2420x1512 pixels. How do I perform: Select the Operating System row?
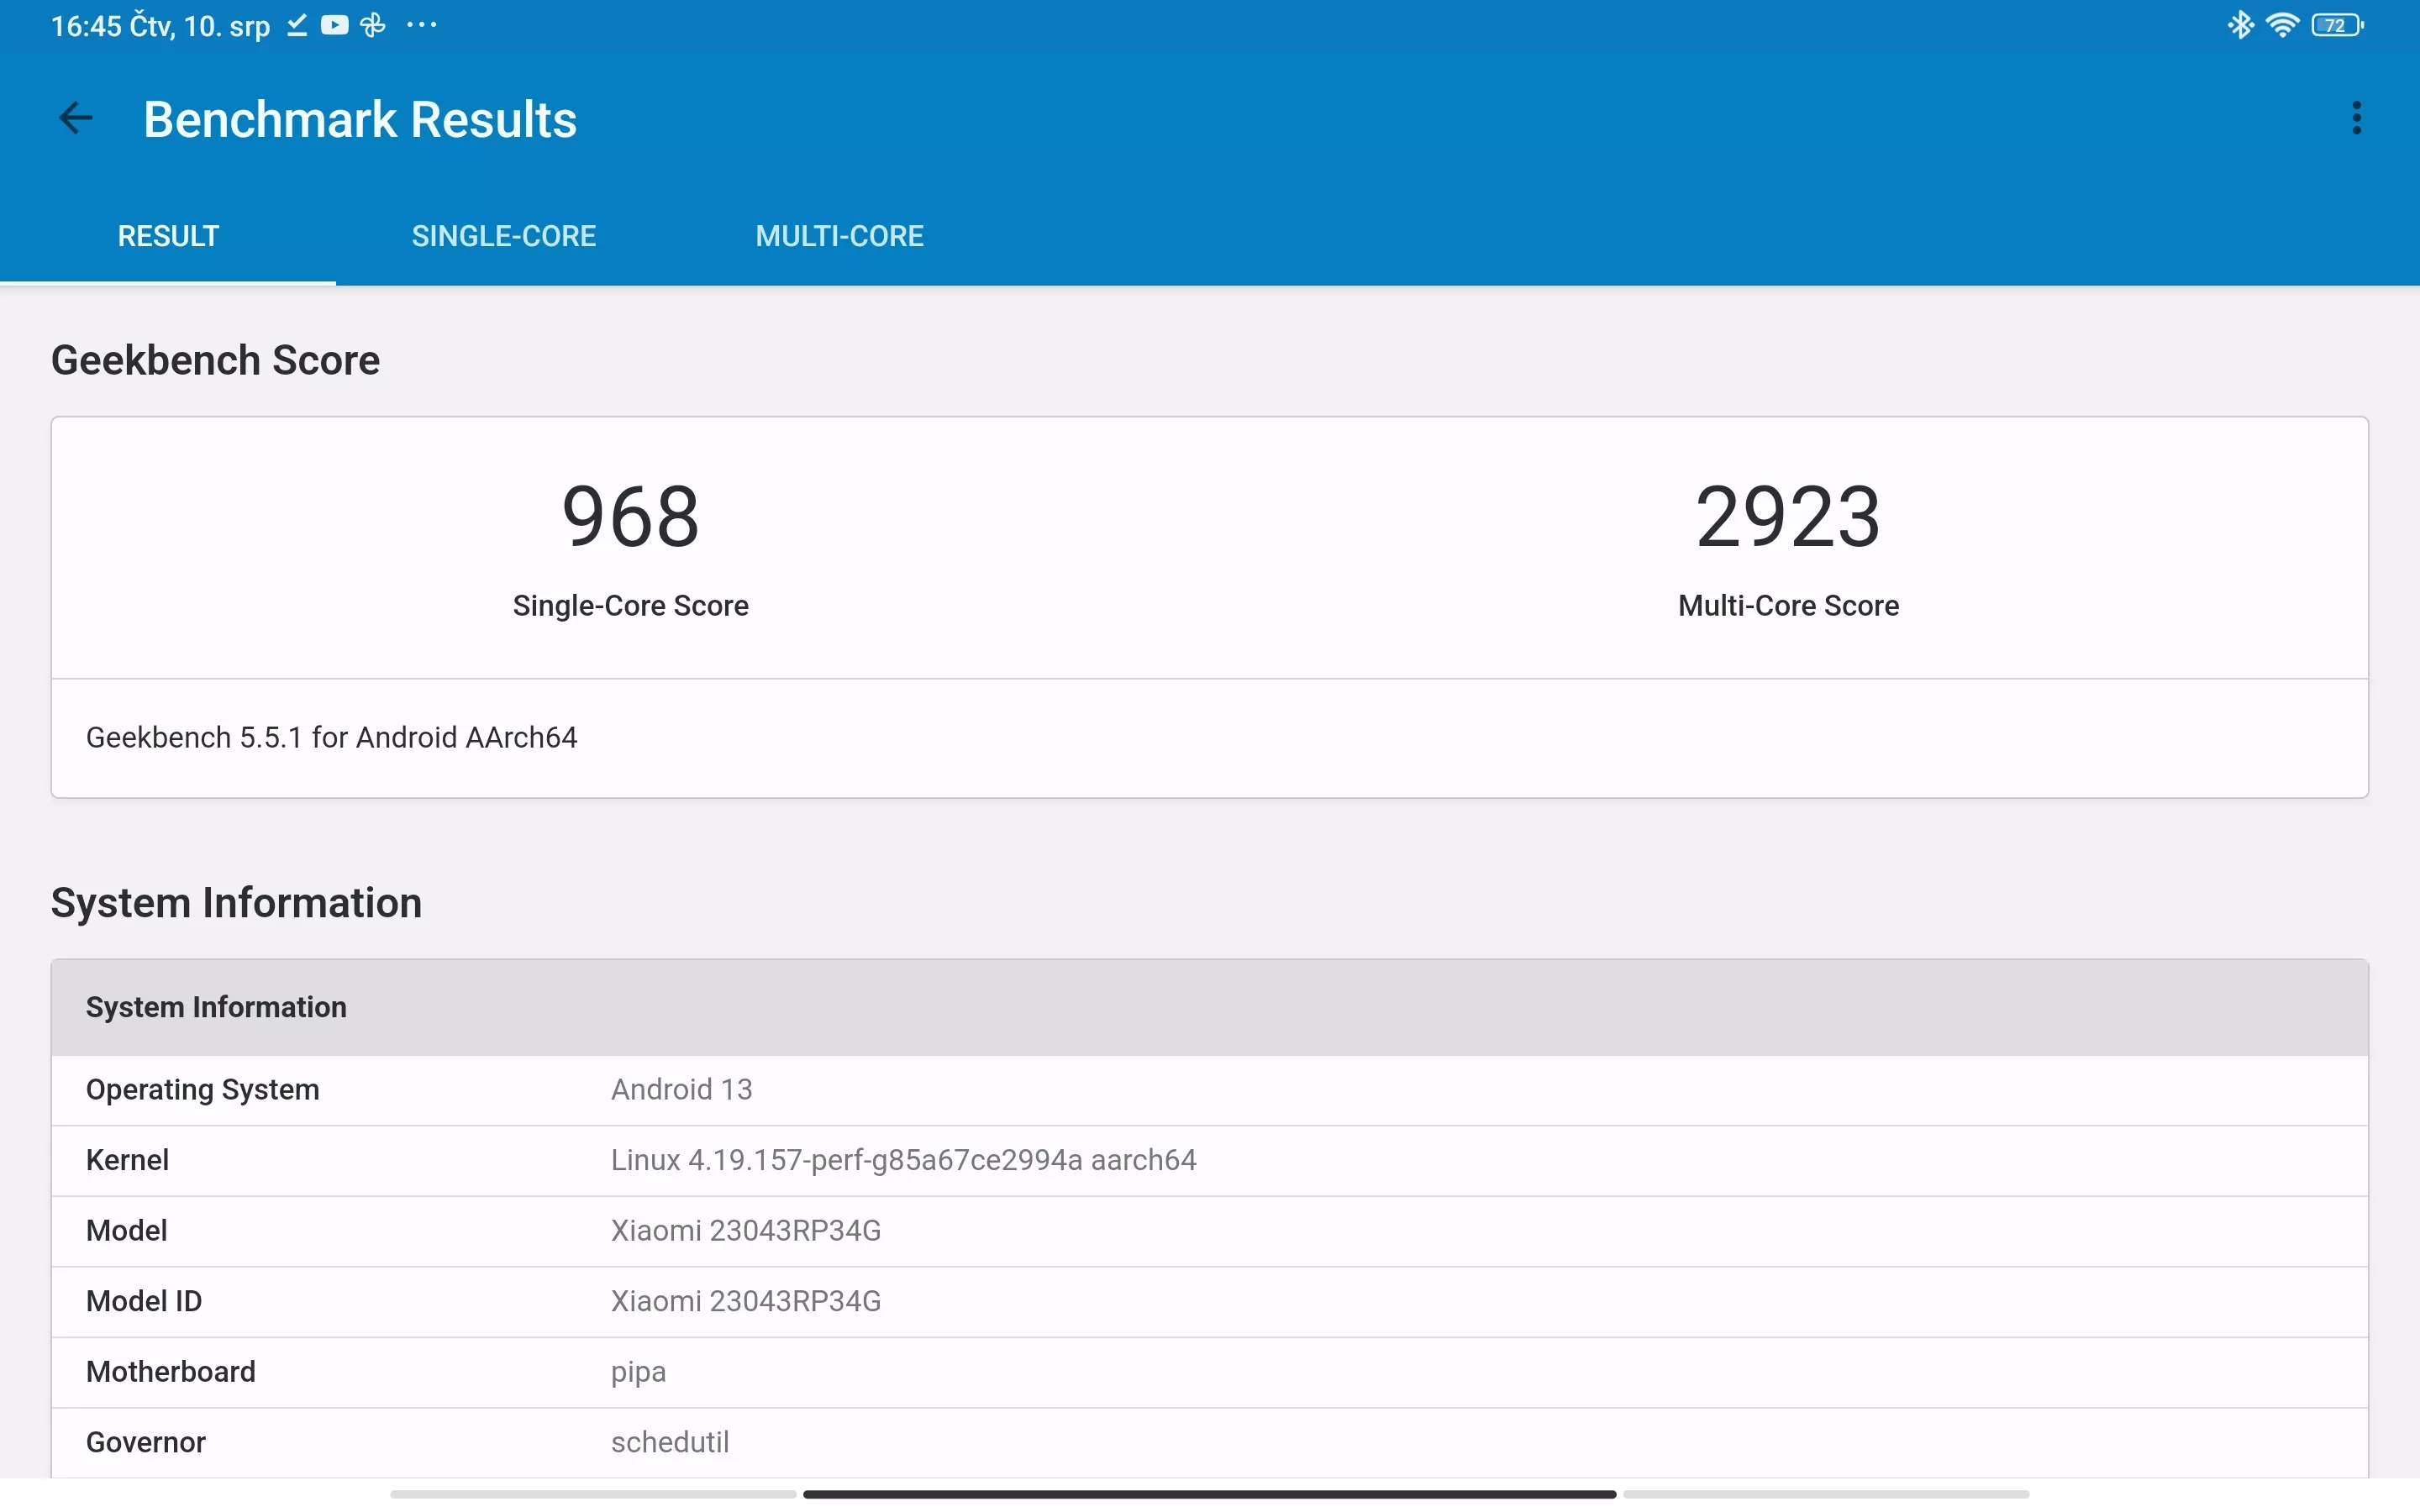coord(1210,1090)
